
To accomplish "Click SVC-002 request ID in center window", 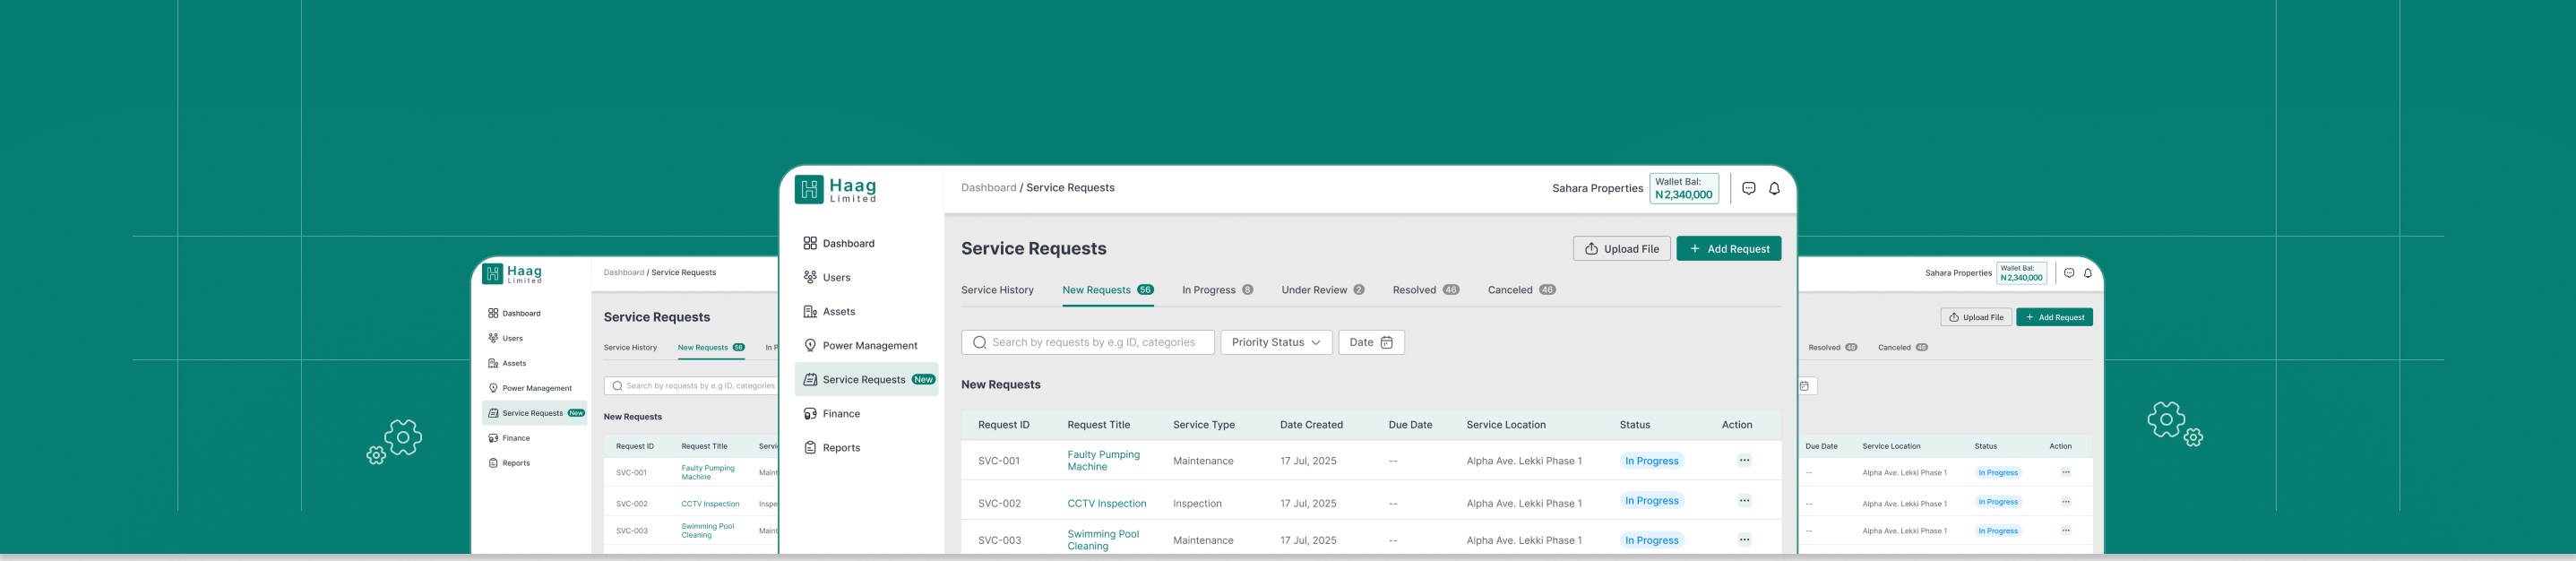I will (x=999, y=503).
